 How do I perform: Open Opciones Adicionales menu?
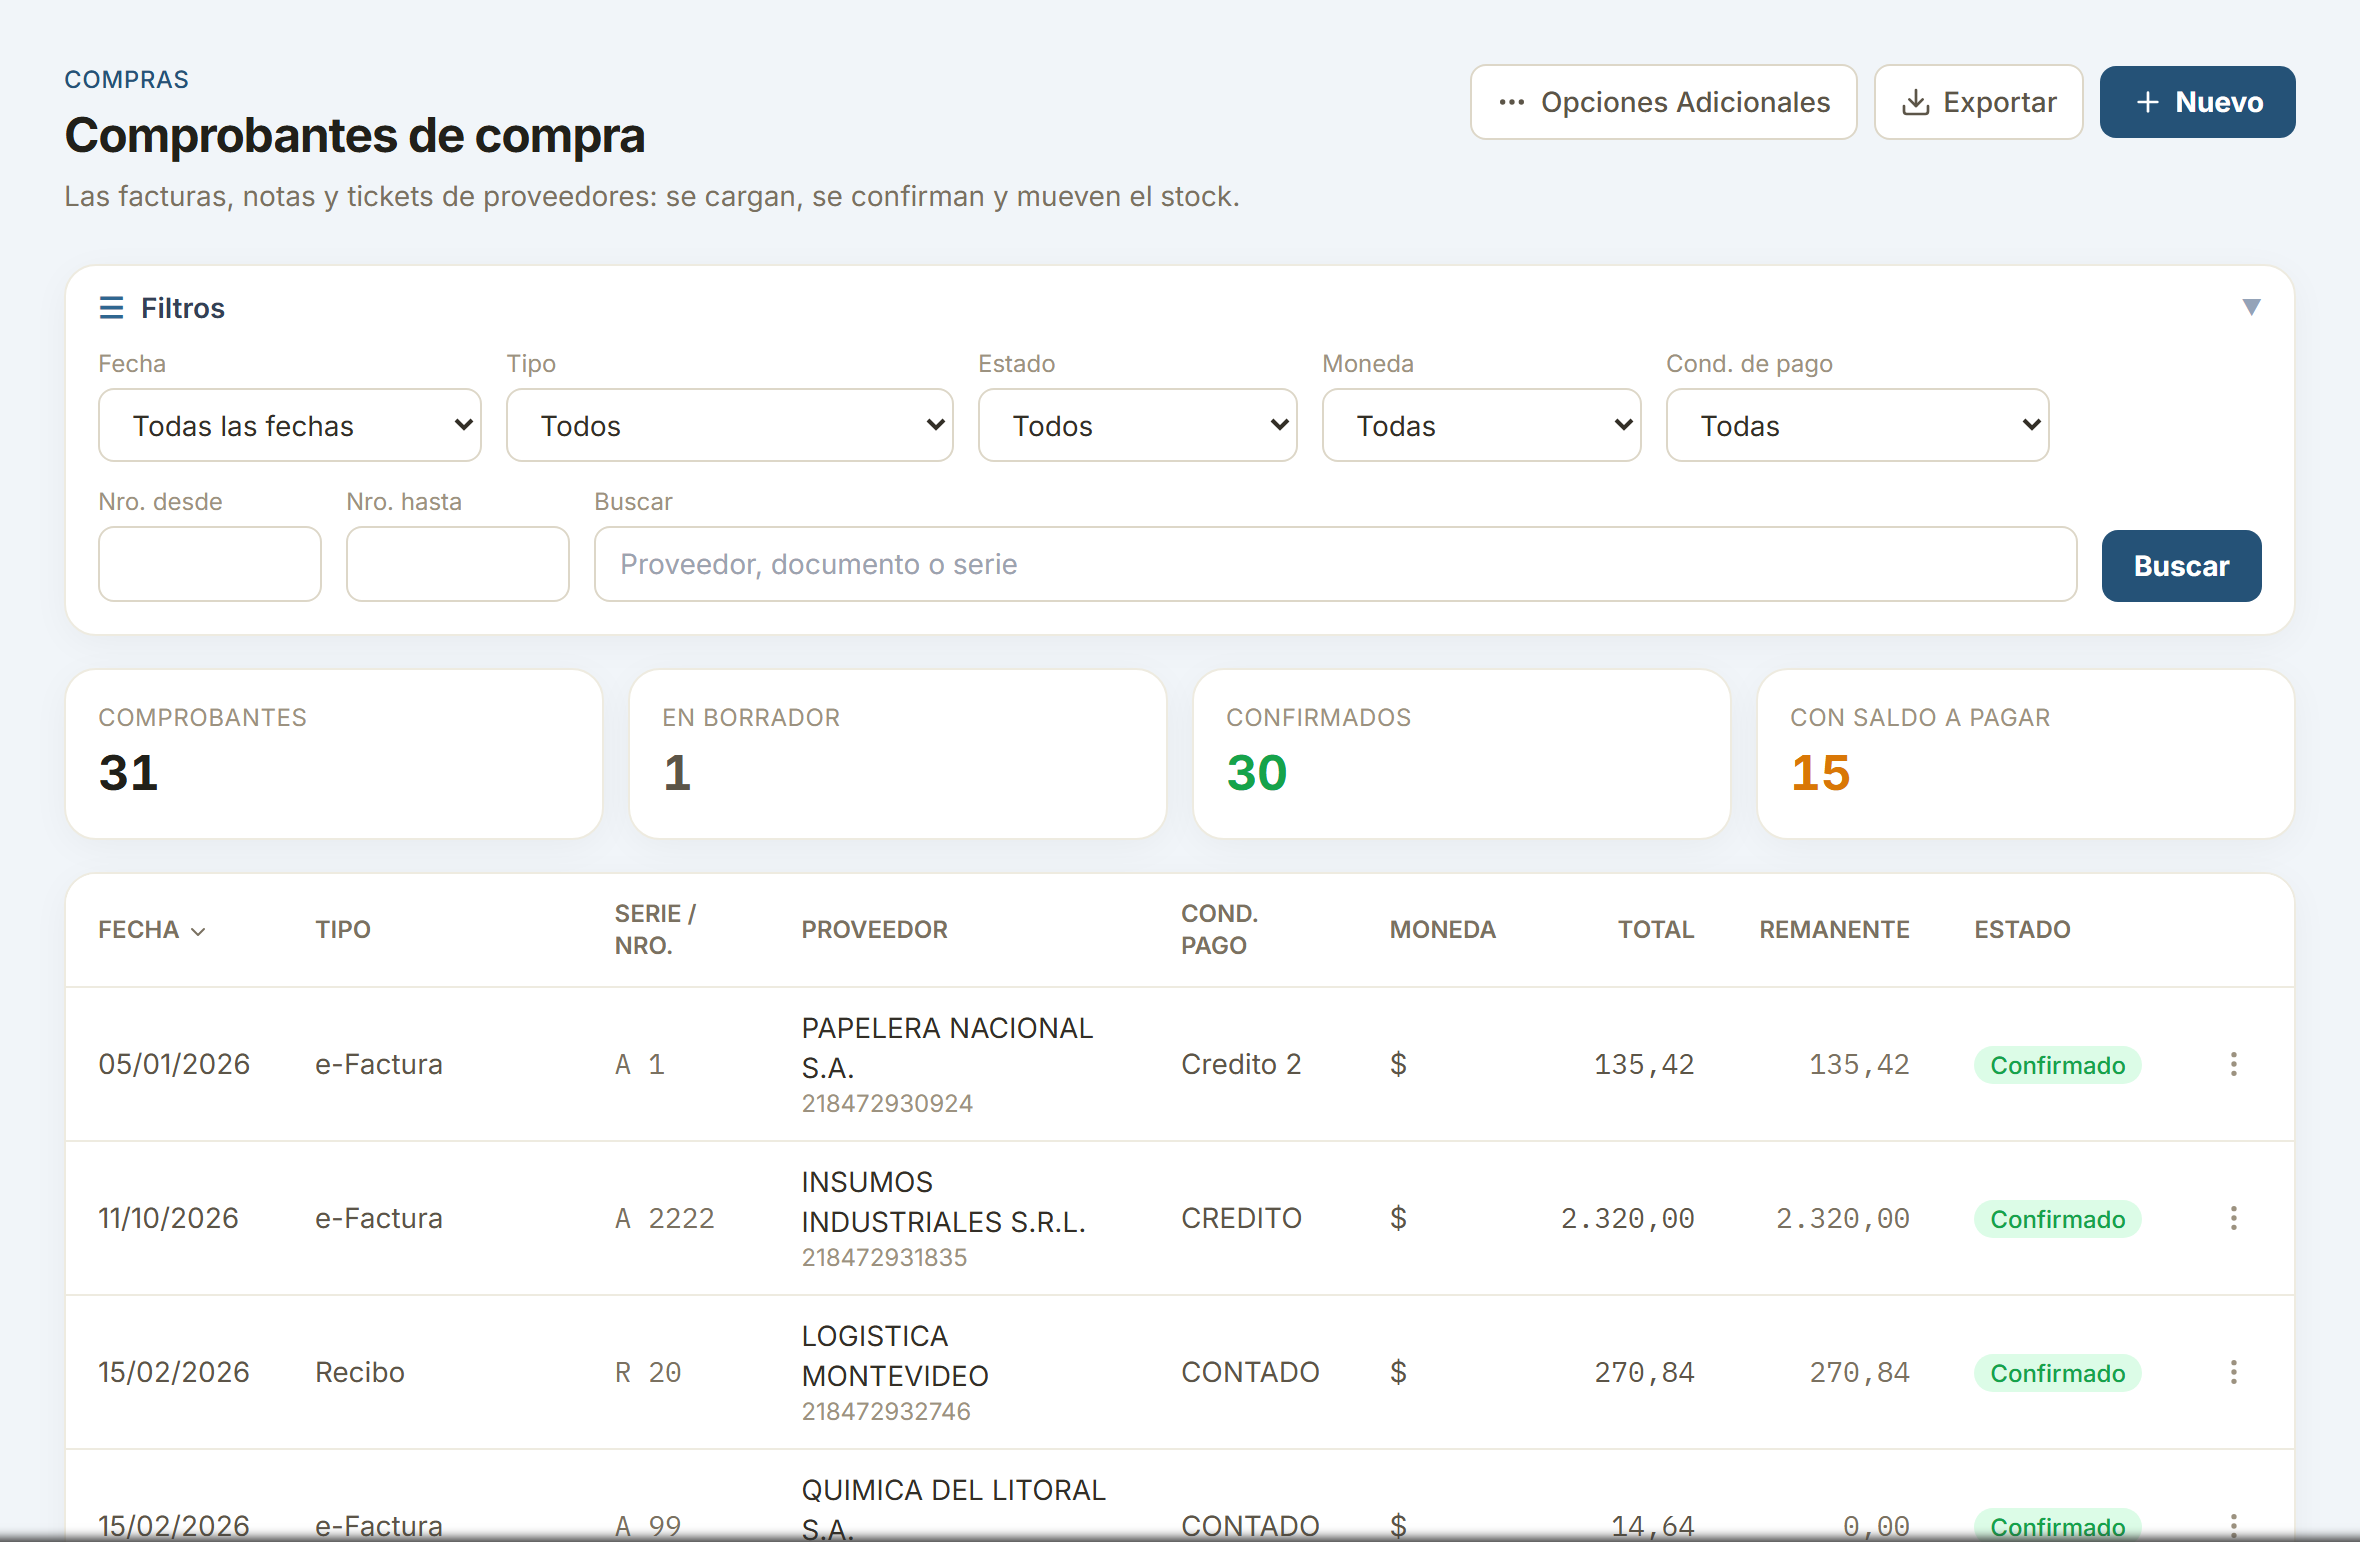coord(1663,102)
